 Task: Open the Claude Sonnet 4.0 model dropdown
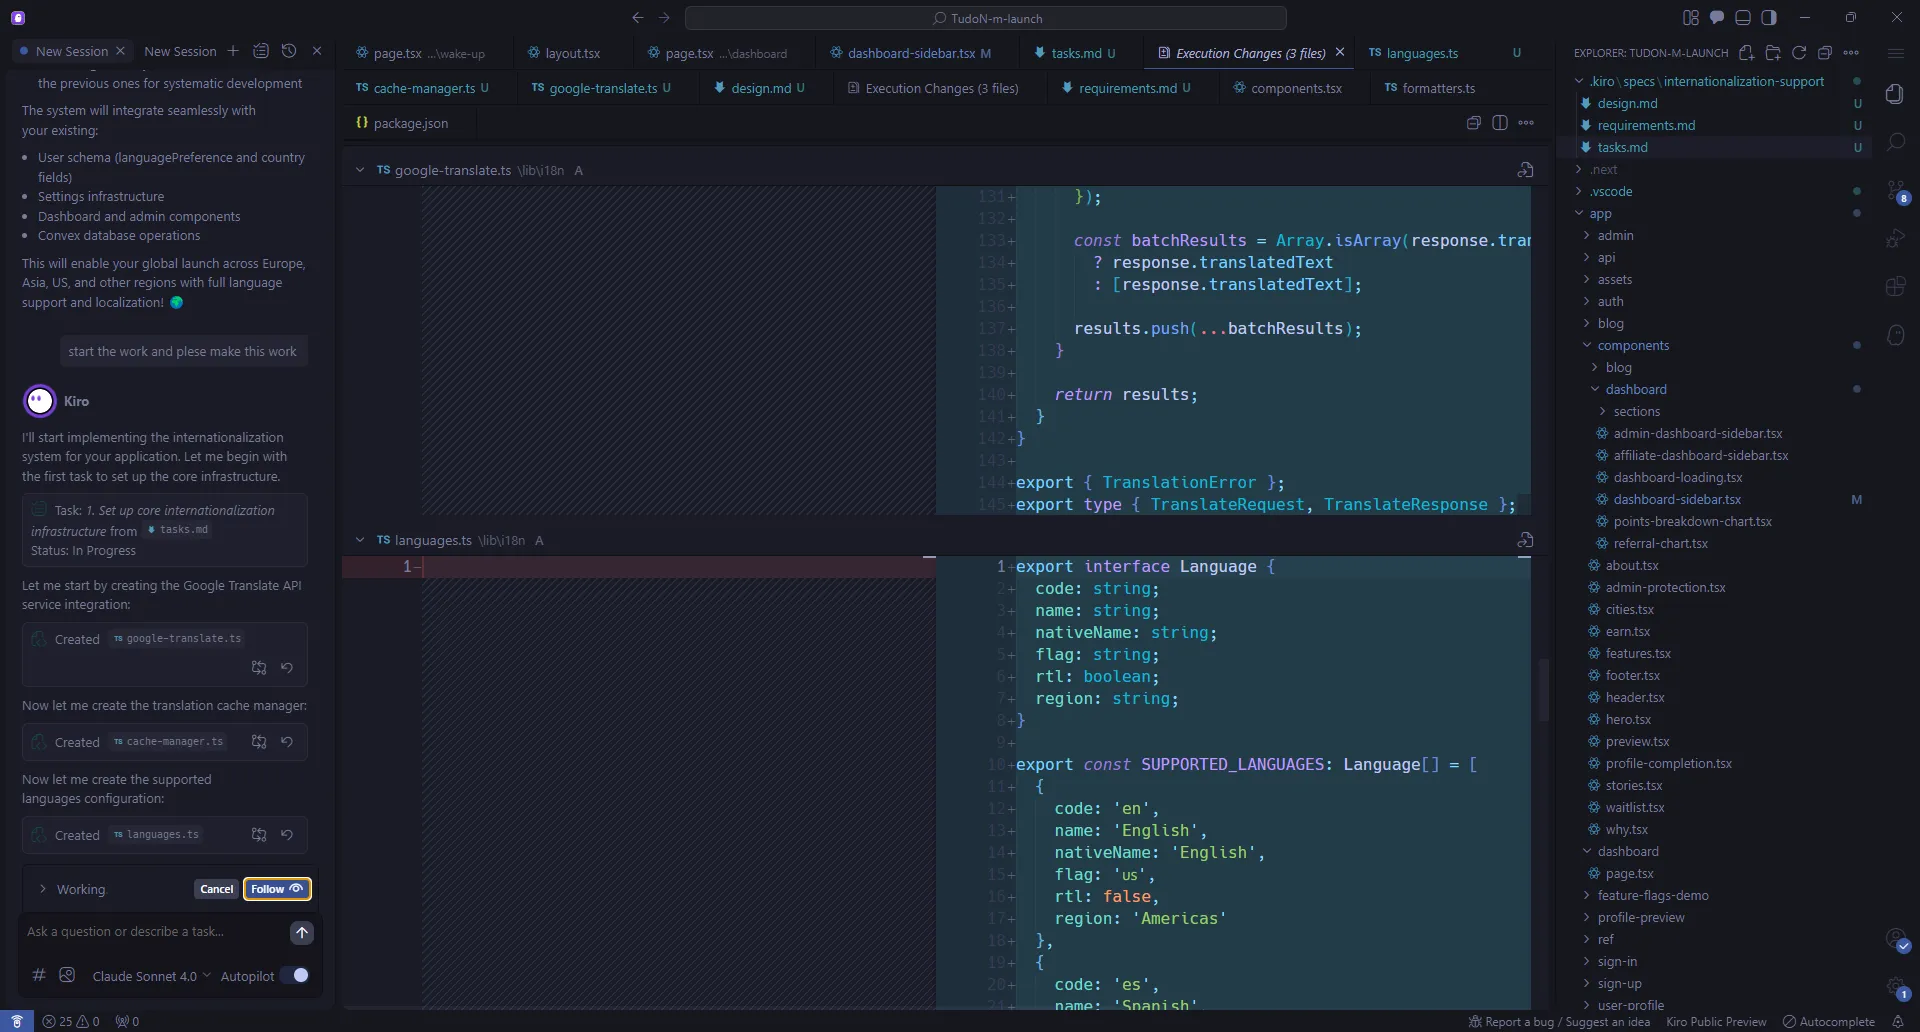(x=151, y=976)
